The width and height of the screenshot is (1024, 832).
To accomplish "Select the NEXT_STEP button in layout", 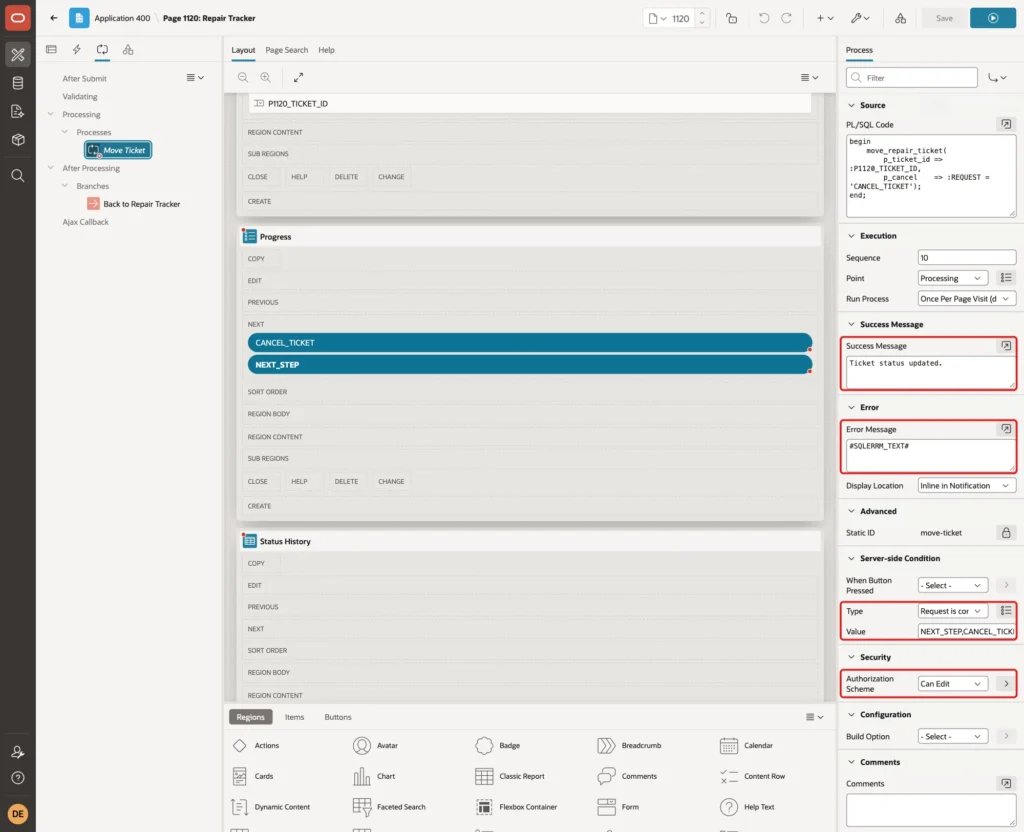I will click(x=530, y=365).
